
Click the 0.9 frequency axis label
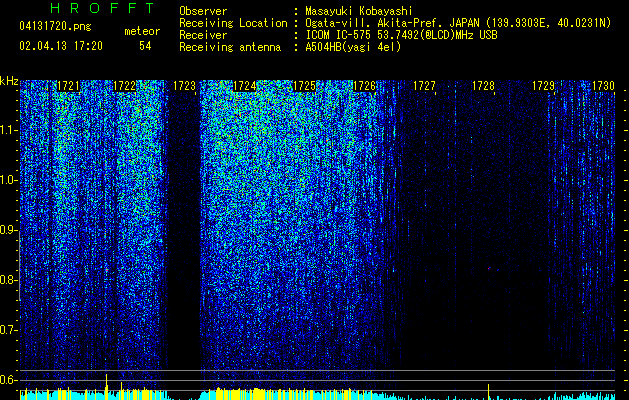9,230
